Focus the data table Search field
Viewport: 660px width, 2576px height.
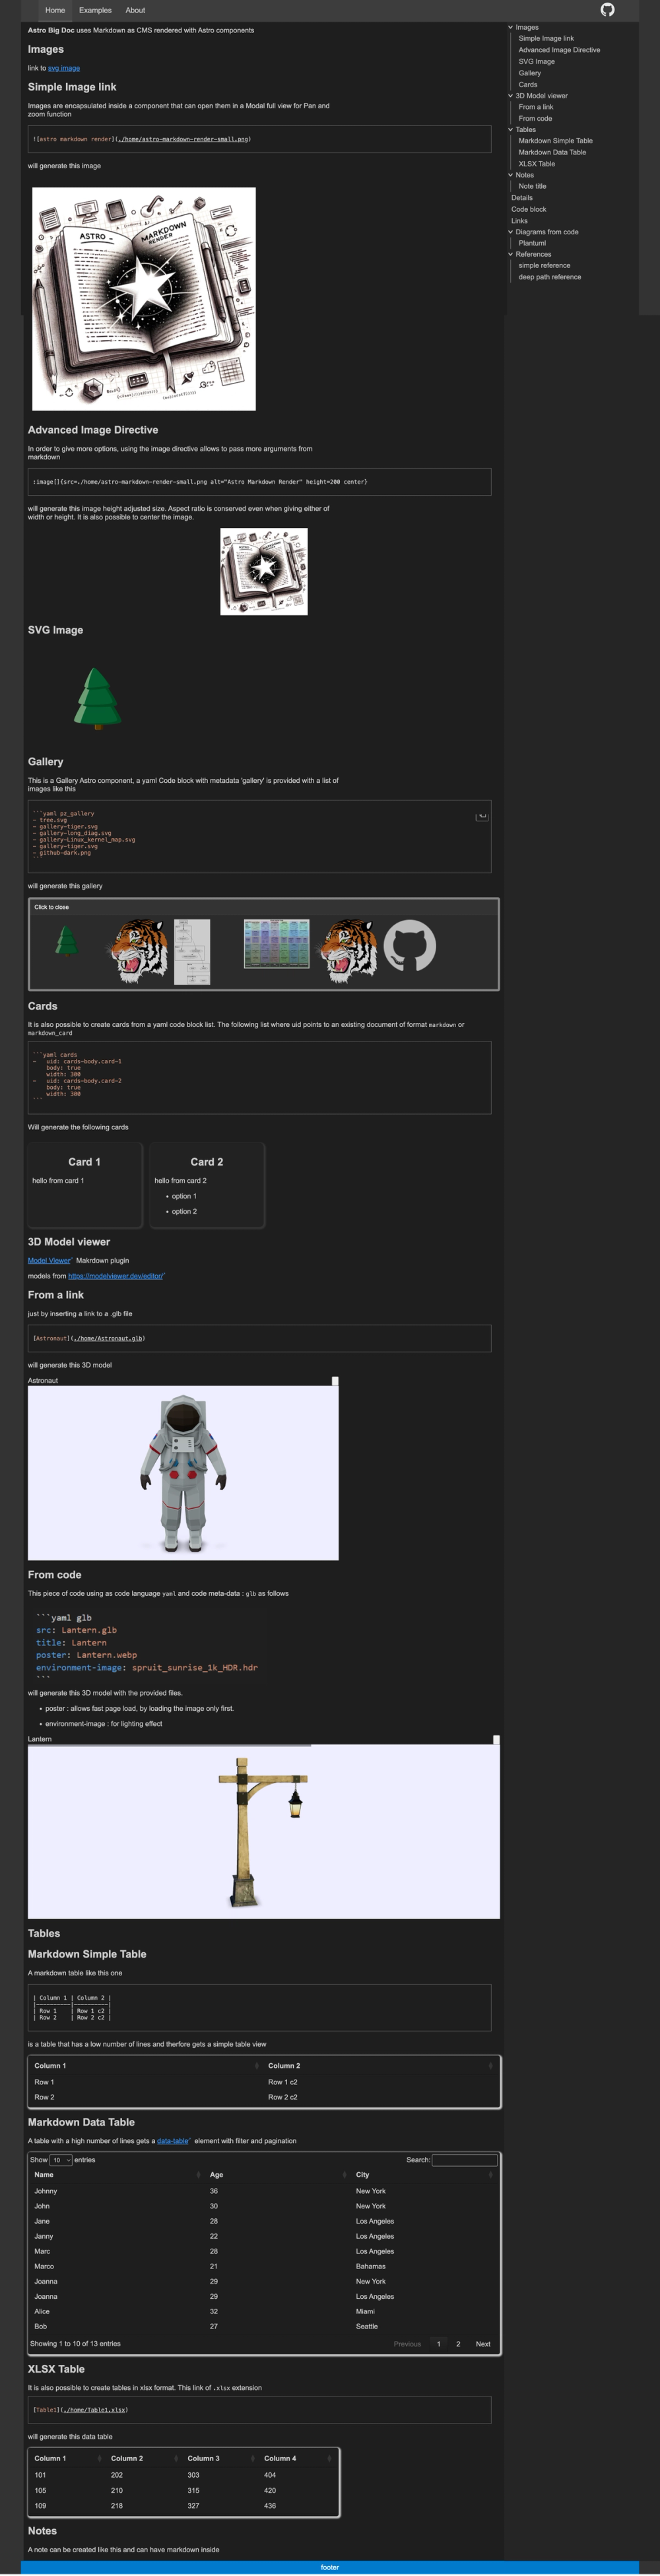[464, 2159]
